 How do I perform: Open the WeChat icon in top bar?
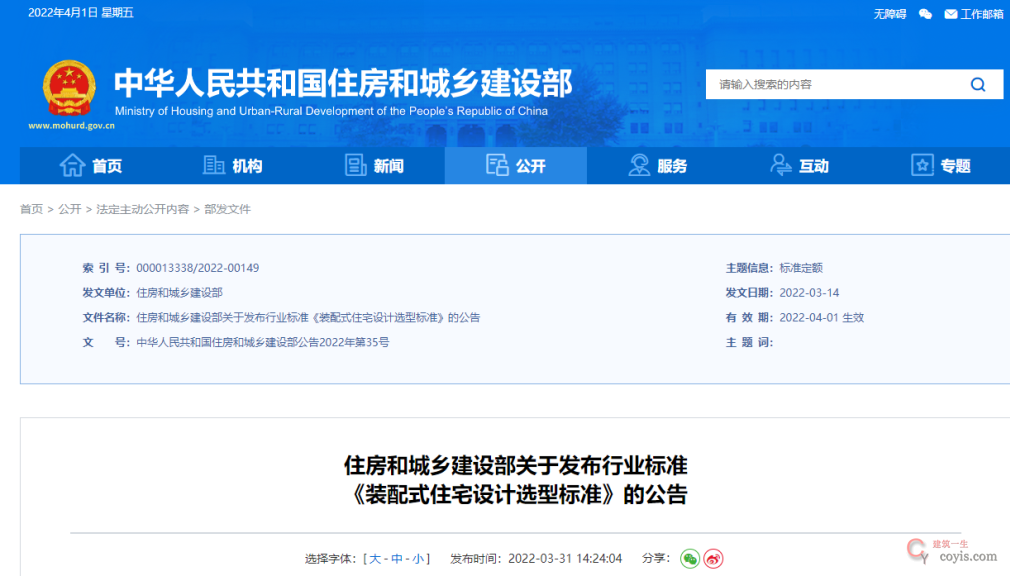(925, 13)
